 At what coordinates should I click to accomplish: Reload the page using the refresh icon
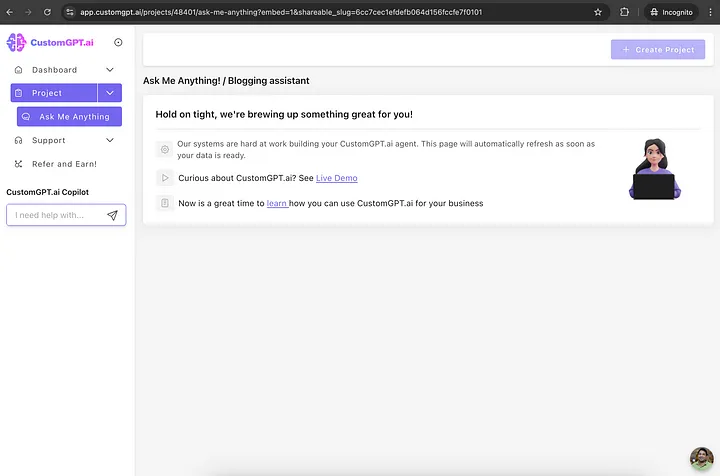pos(47,12)
